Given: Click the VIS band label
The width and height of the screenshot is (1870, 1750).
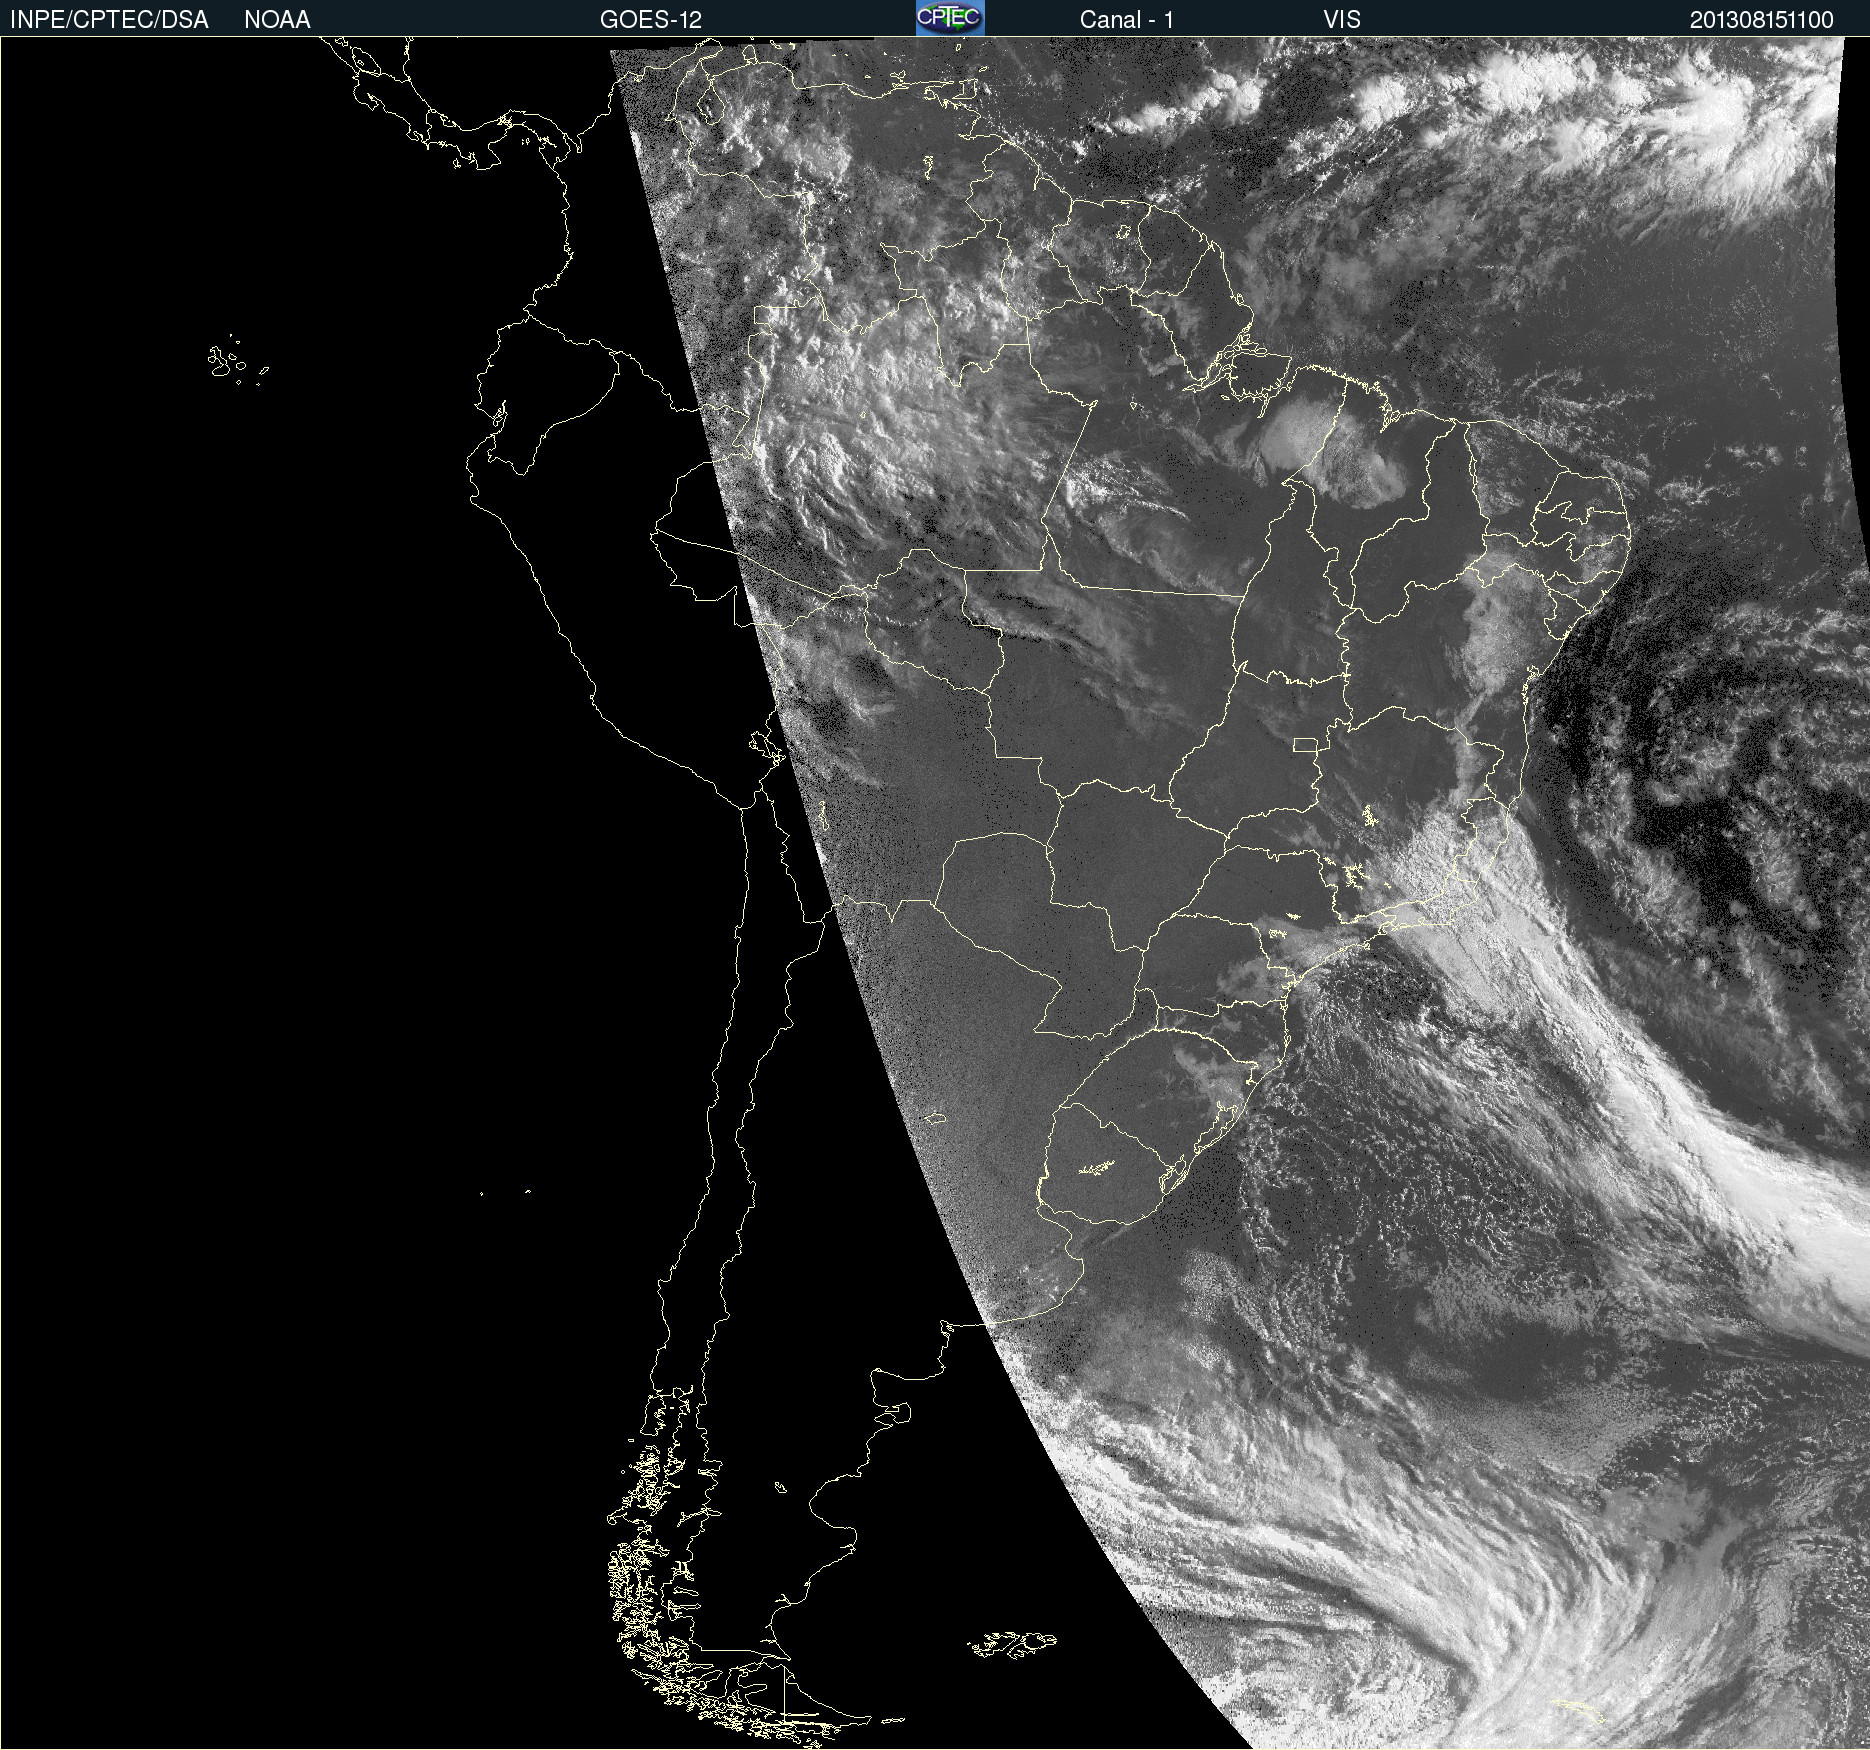Looking at the screenshot, I should point(1342,20).
